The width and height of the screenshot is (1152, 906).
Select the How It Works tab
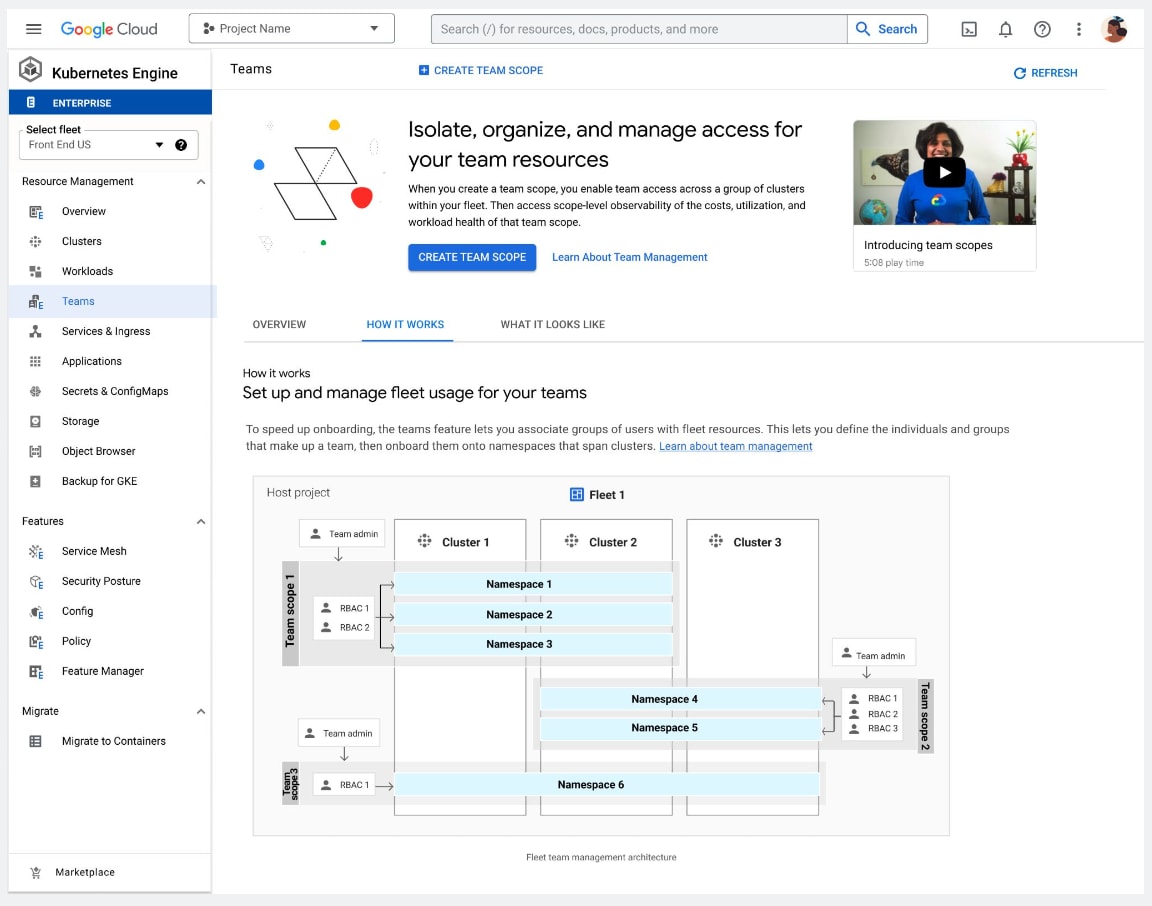pyautogui.click(x=406, y=325)
